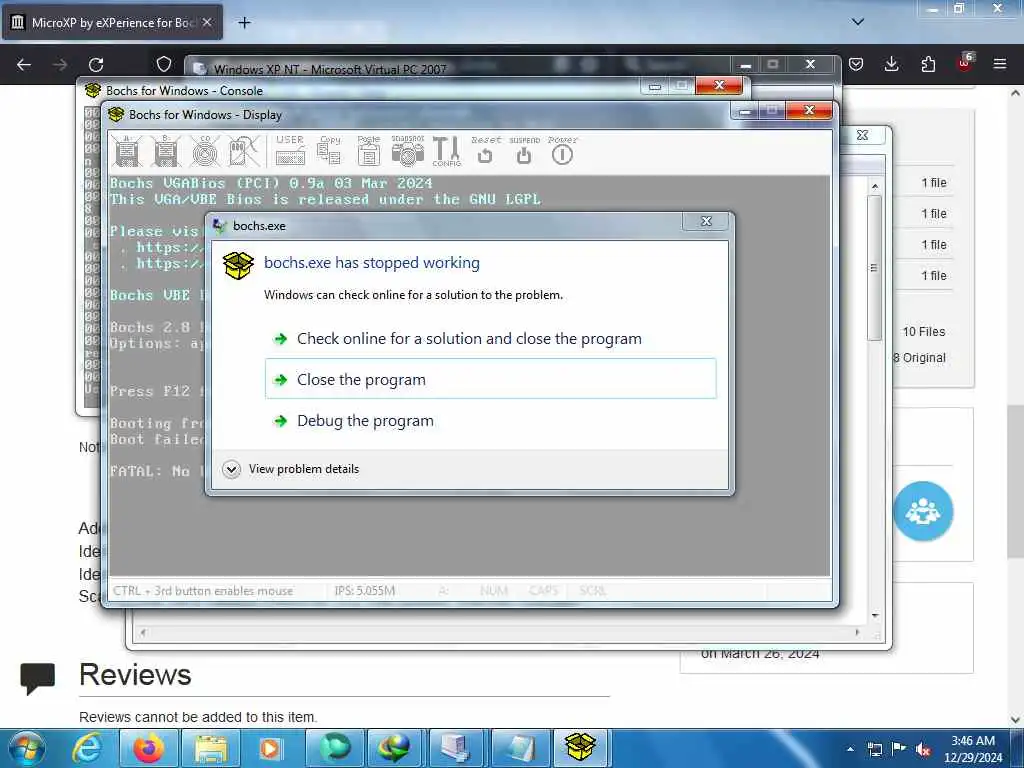The image size is (1024, 768).
Task: Click the Paste icon in Bochs toolbar
Action: tap(368, 150)
